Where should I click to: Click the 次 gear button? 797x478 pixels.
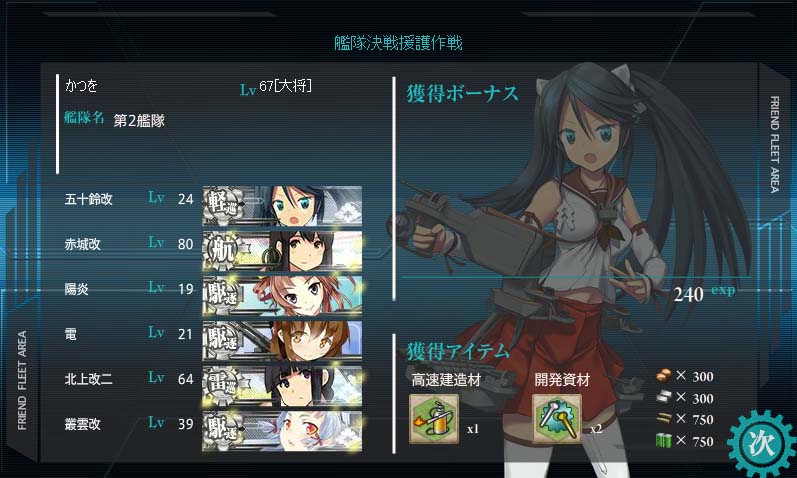pyautogui.click(x=761, y=444)
